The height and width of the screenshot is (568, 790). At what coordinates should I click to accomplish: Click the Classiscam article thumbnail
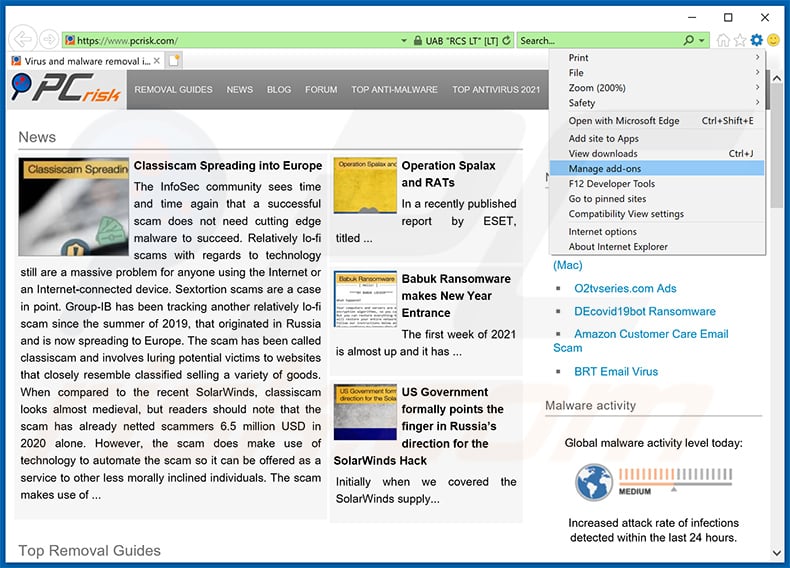pyautogui.click(x=74, y=207)
